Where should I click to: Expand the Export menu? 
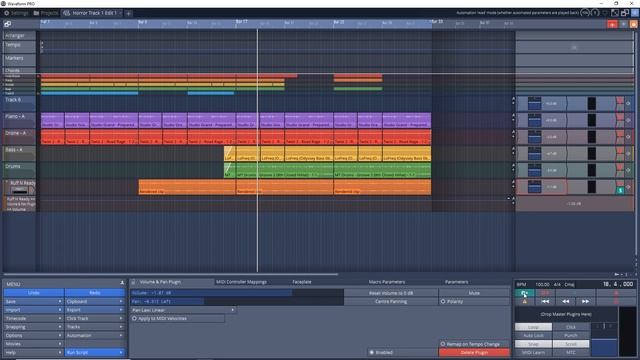pyautogui.click(x=95, y=310)
